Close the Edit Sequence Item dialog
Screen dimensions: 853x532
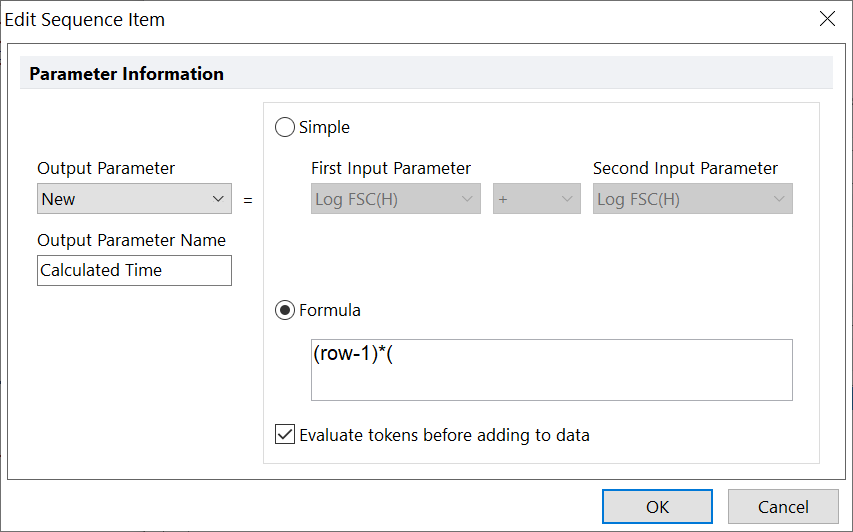[x=827, y=19]
